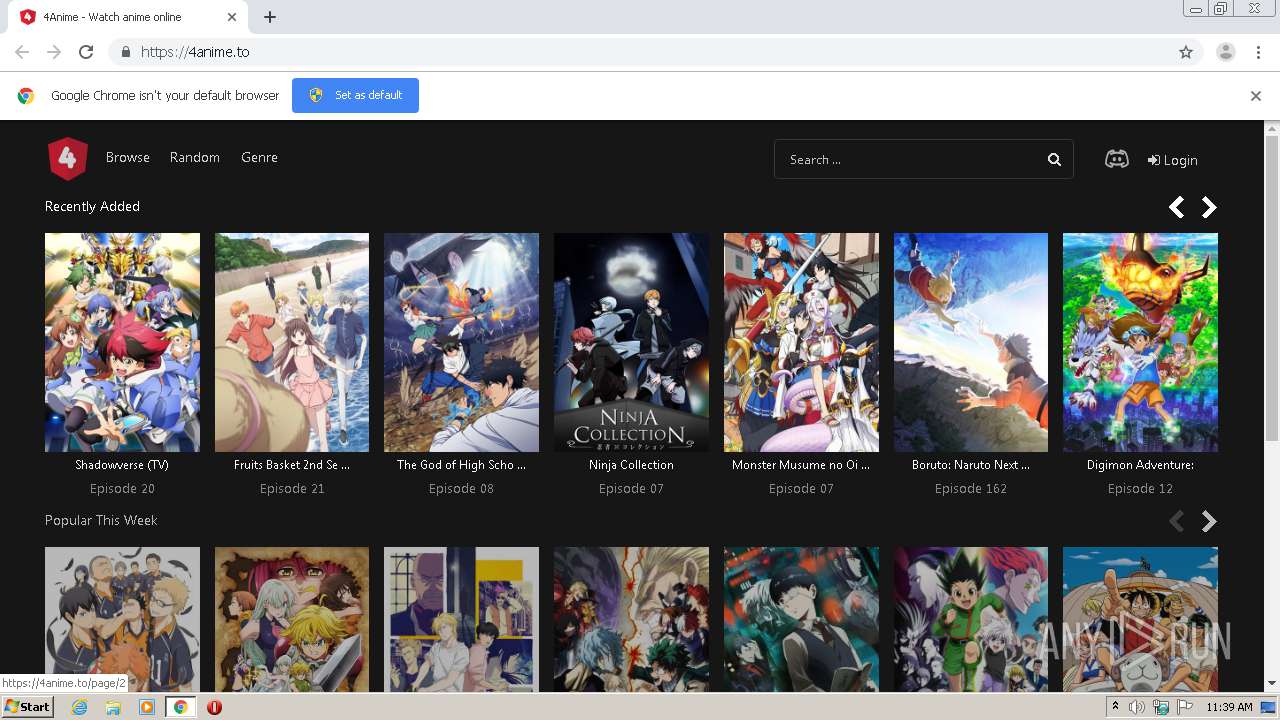Show next Recently Added items
1280x720 pixels.
1209,207
